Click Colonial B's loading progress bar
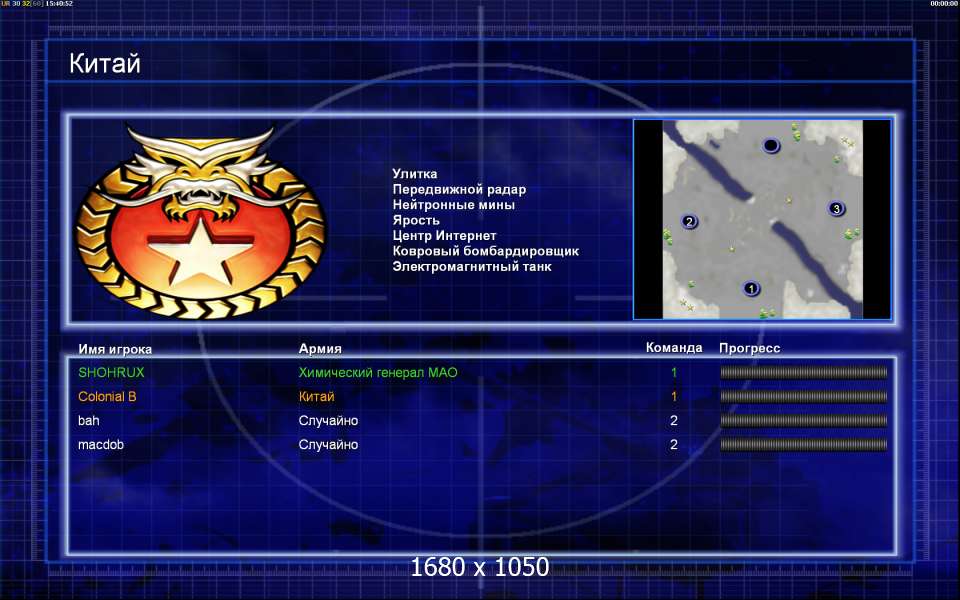This screenshot has height=600, width=960. 804,397
